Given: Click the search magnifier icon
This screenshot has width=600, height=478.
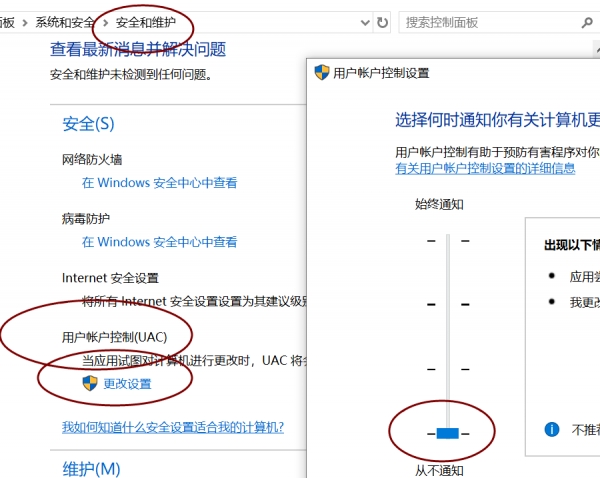Looking at the screenshot, I should [x=587, y=23].
